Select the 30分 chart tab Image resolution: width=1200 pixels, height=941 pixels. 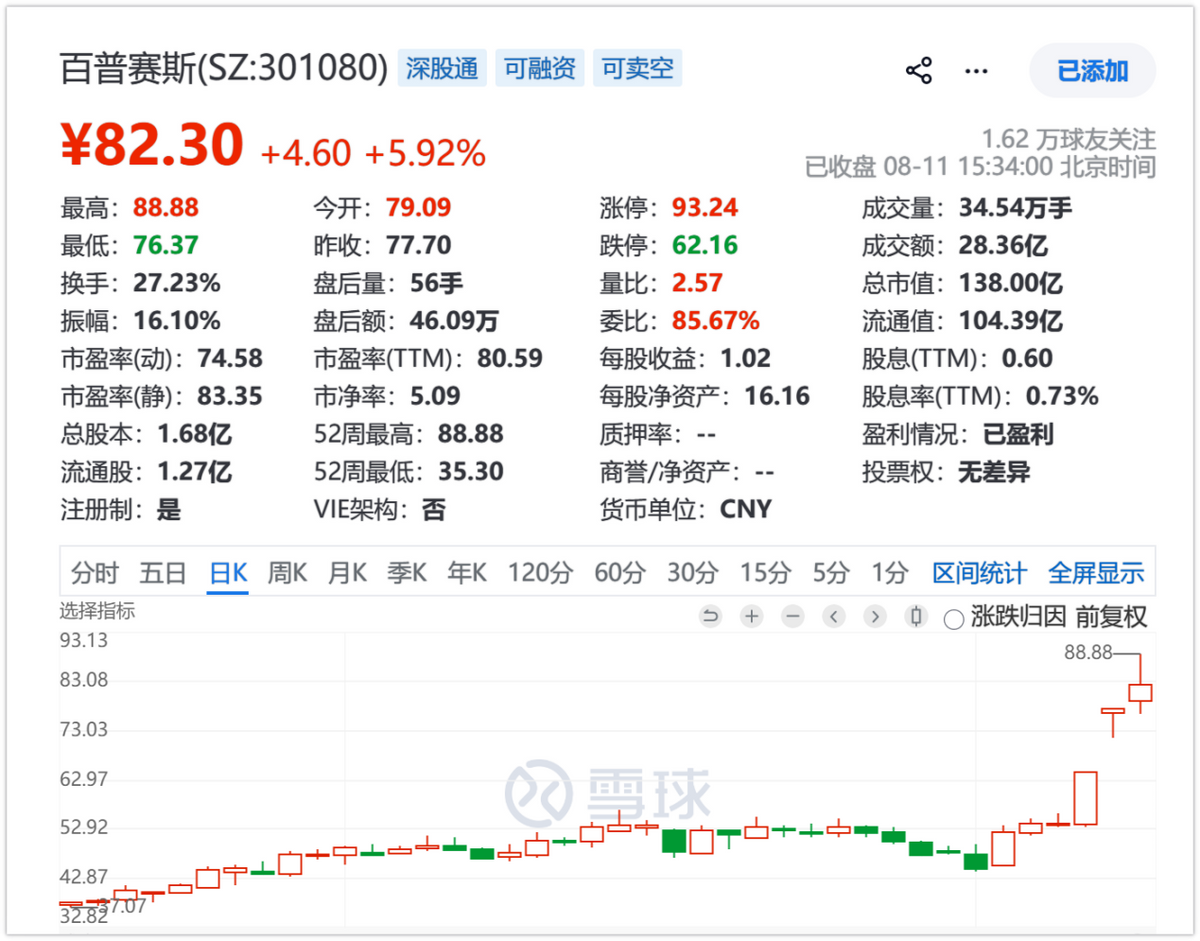pyautogui.click(x=693, y=573)
